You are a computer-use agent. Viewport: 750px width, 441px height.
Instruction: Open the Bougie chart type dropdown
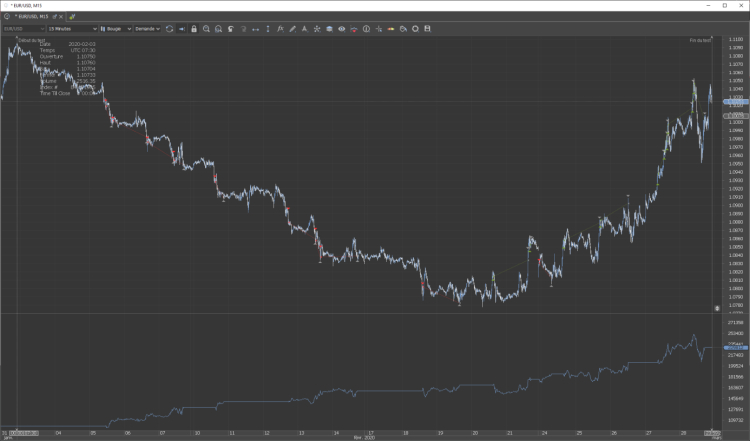click(x=115, y=29)
